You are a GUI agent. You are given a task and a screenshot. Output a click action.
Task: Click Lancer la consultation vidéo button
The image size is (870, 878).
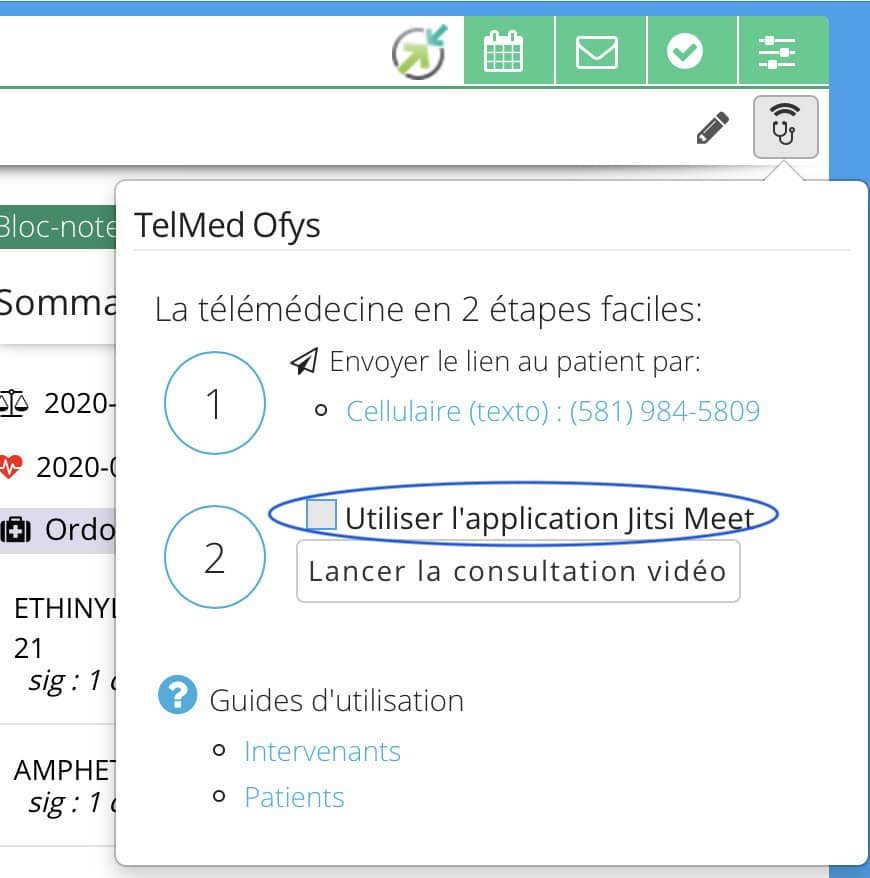(518, 571)
